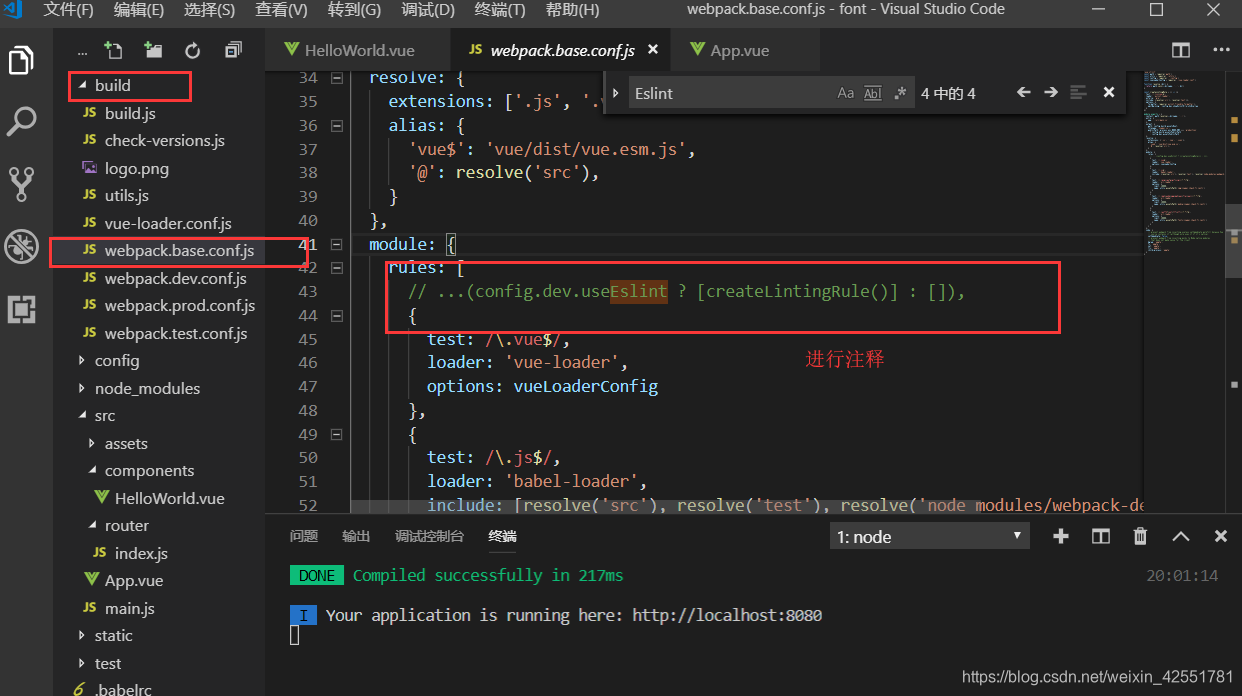Collapse the router folder

[93, 526]
